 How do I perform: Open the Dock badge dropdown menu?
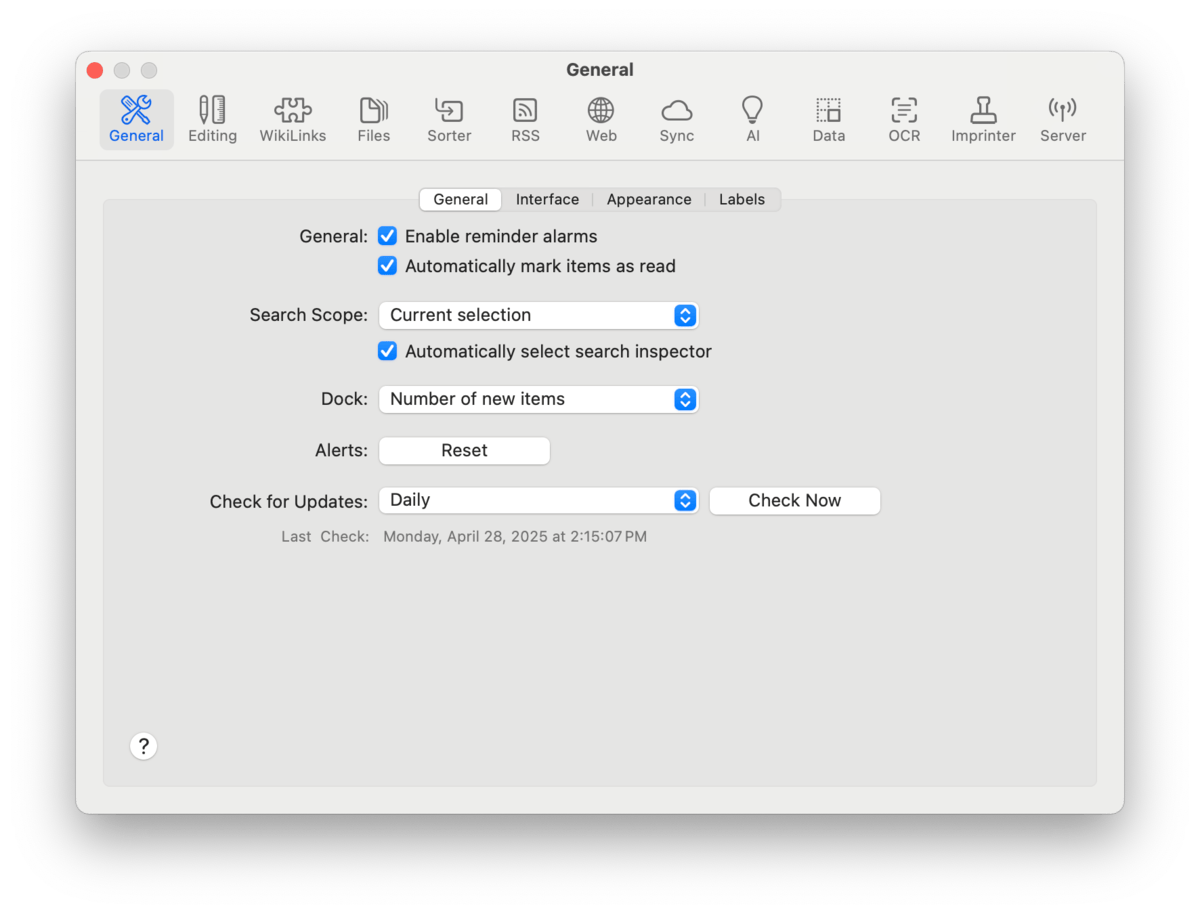[538, 400]
